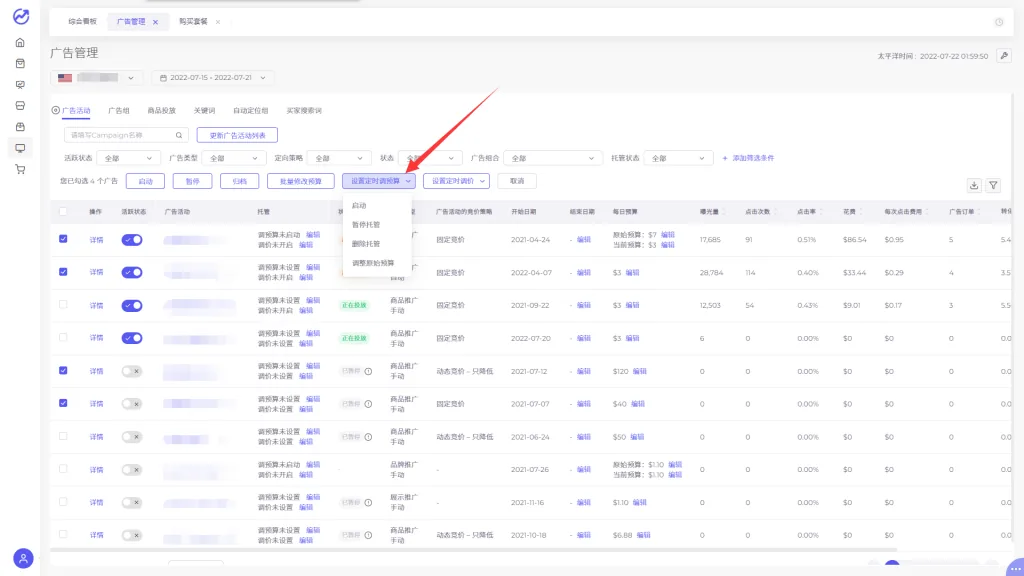Open the presentation chart sidebar section
This screenshot has width=1024, height=576.
pos(20,85)
